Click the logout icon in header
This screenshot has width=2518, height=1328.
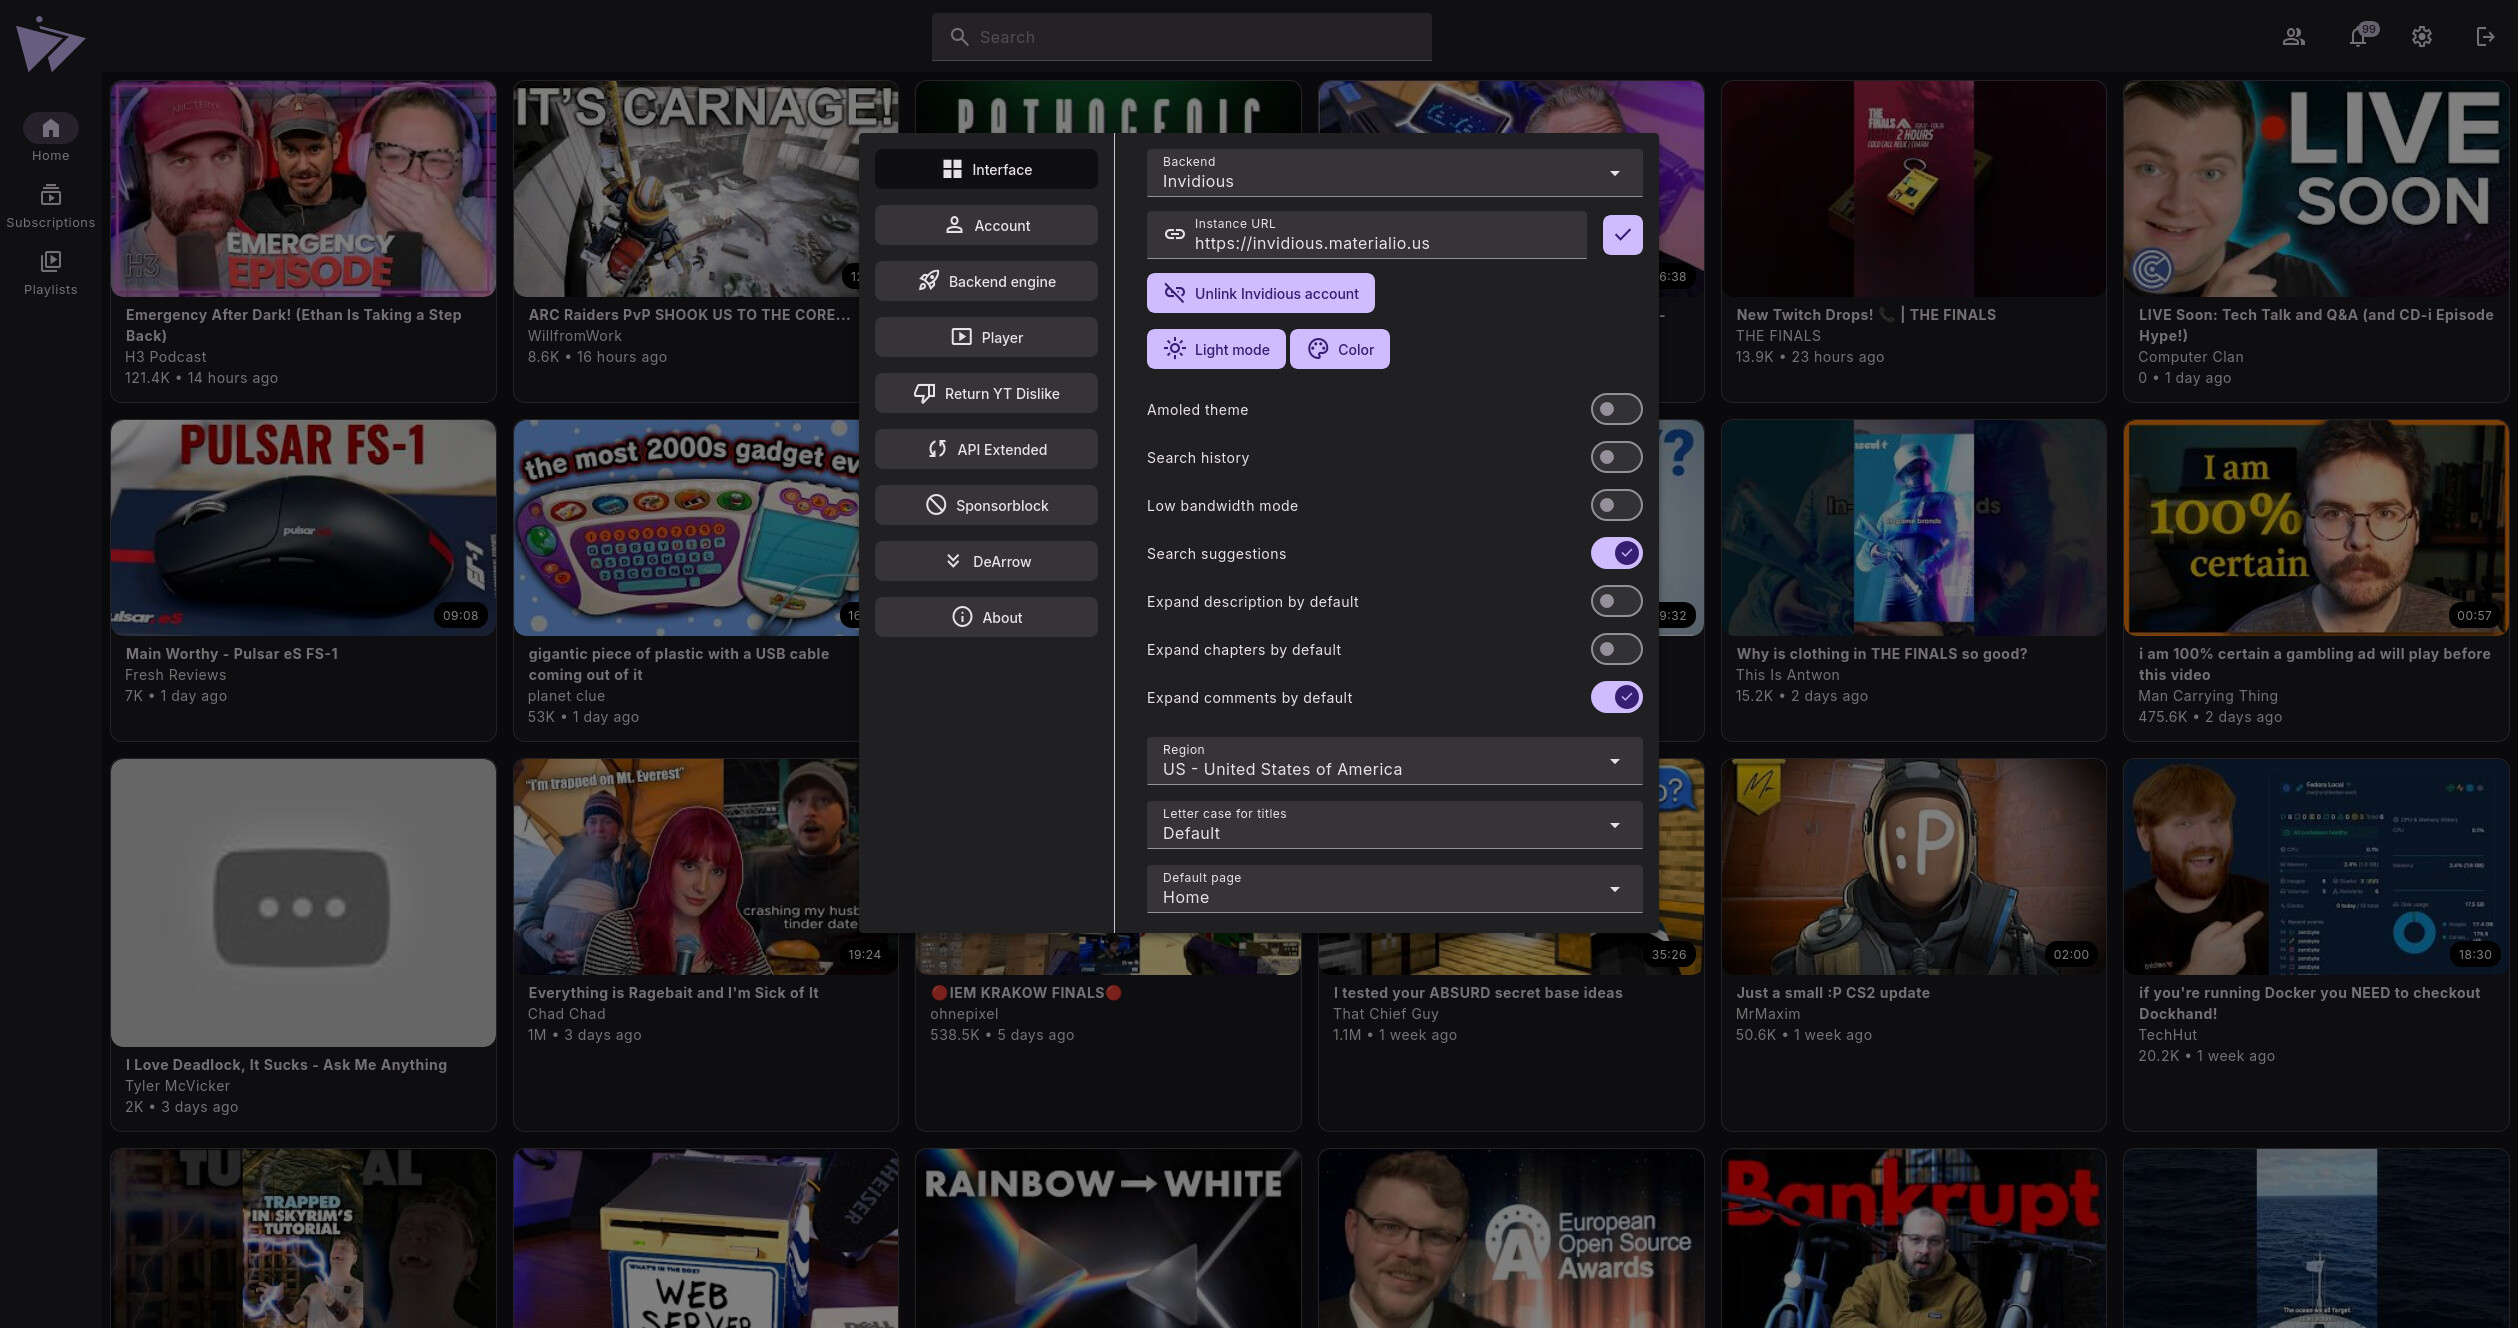[2485, 37]
